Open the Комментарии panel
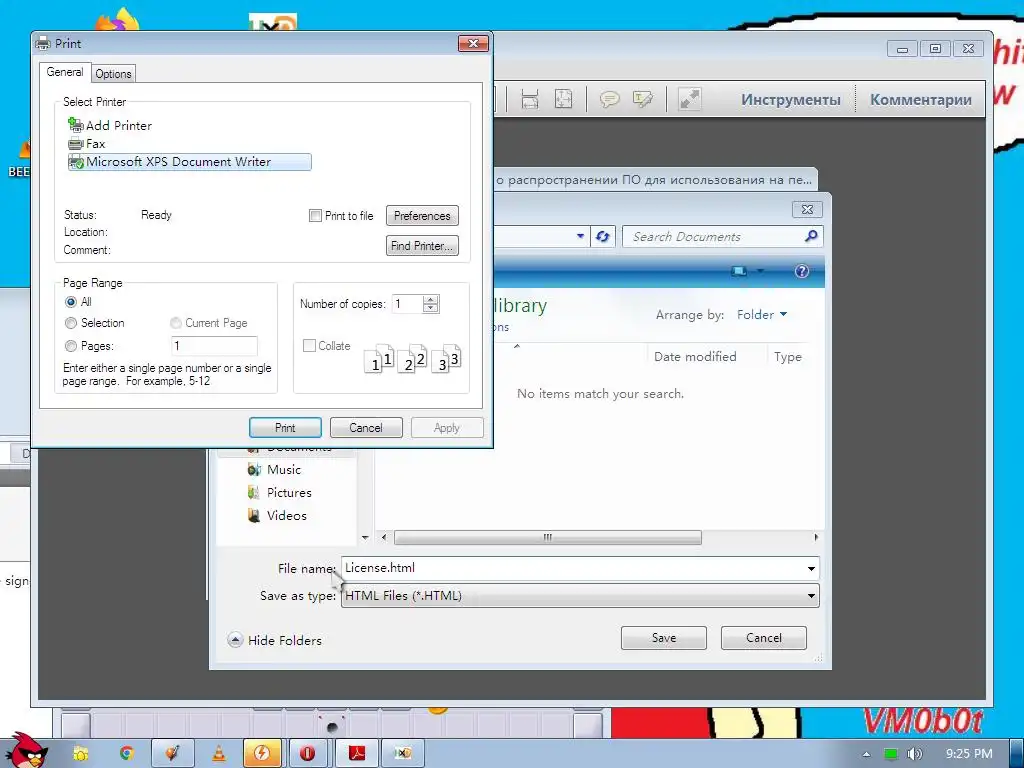 [920, 100]
